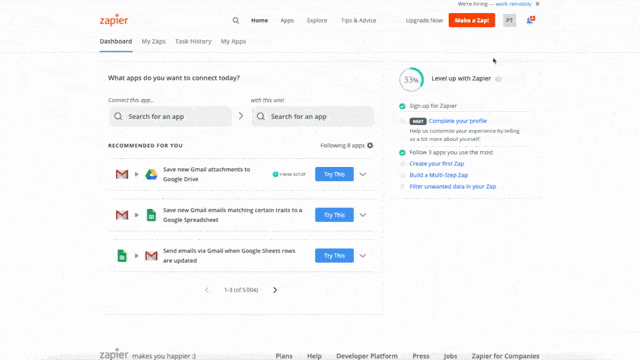This screenshot has height=360, width=640.
Task: Open the Help footer link
Action: (x=314, y=356)
